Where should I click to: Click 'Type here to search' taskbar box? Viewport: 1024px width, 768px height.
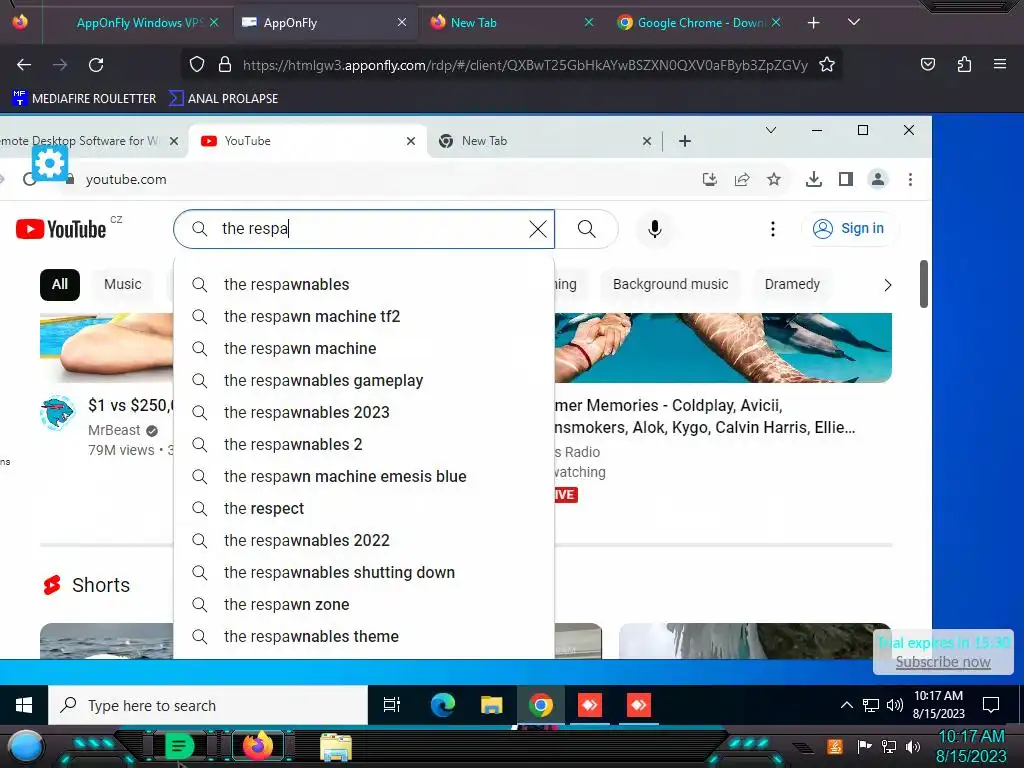pos(208,705)
